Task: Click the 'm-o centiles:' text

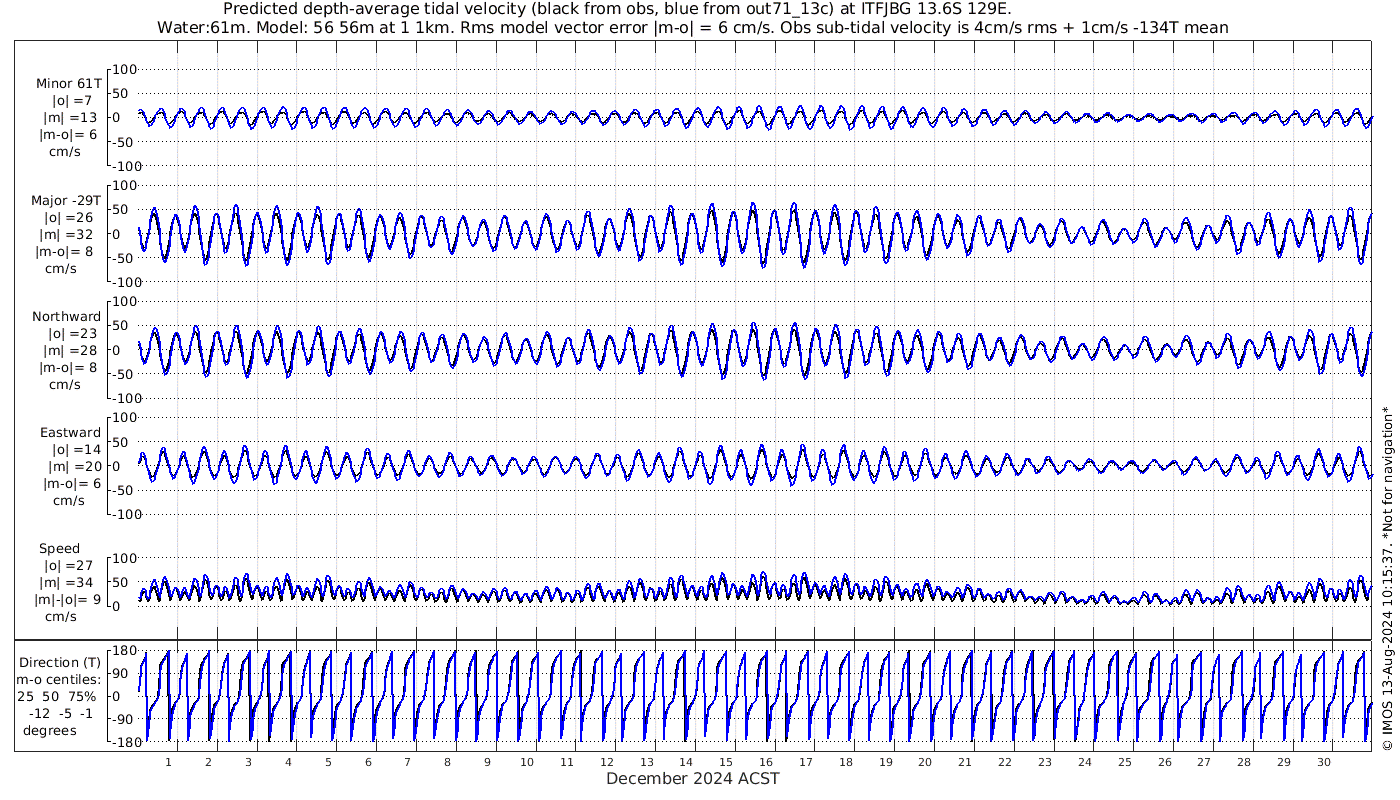Action: (58, 679)
